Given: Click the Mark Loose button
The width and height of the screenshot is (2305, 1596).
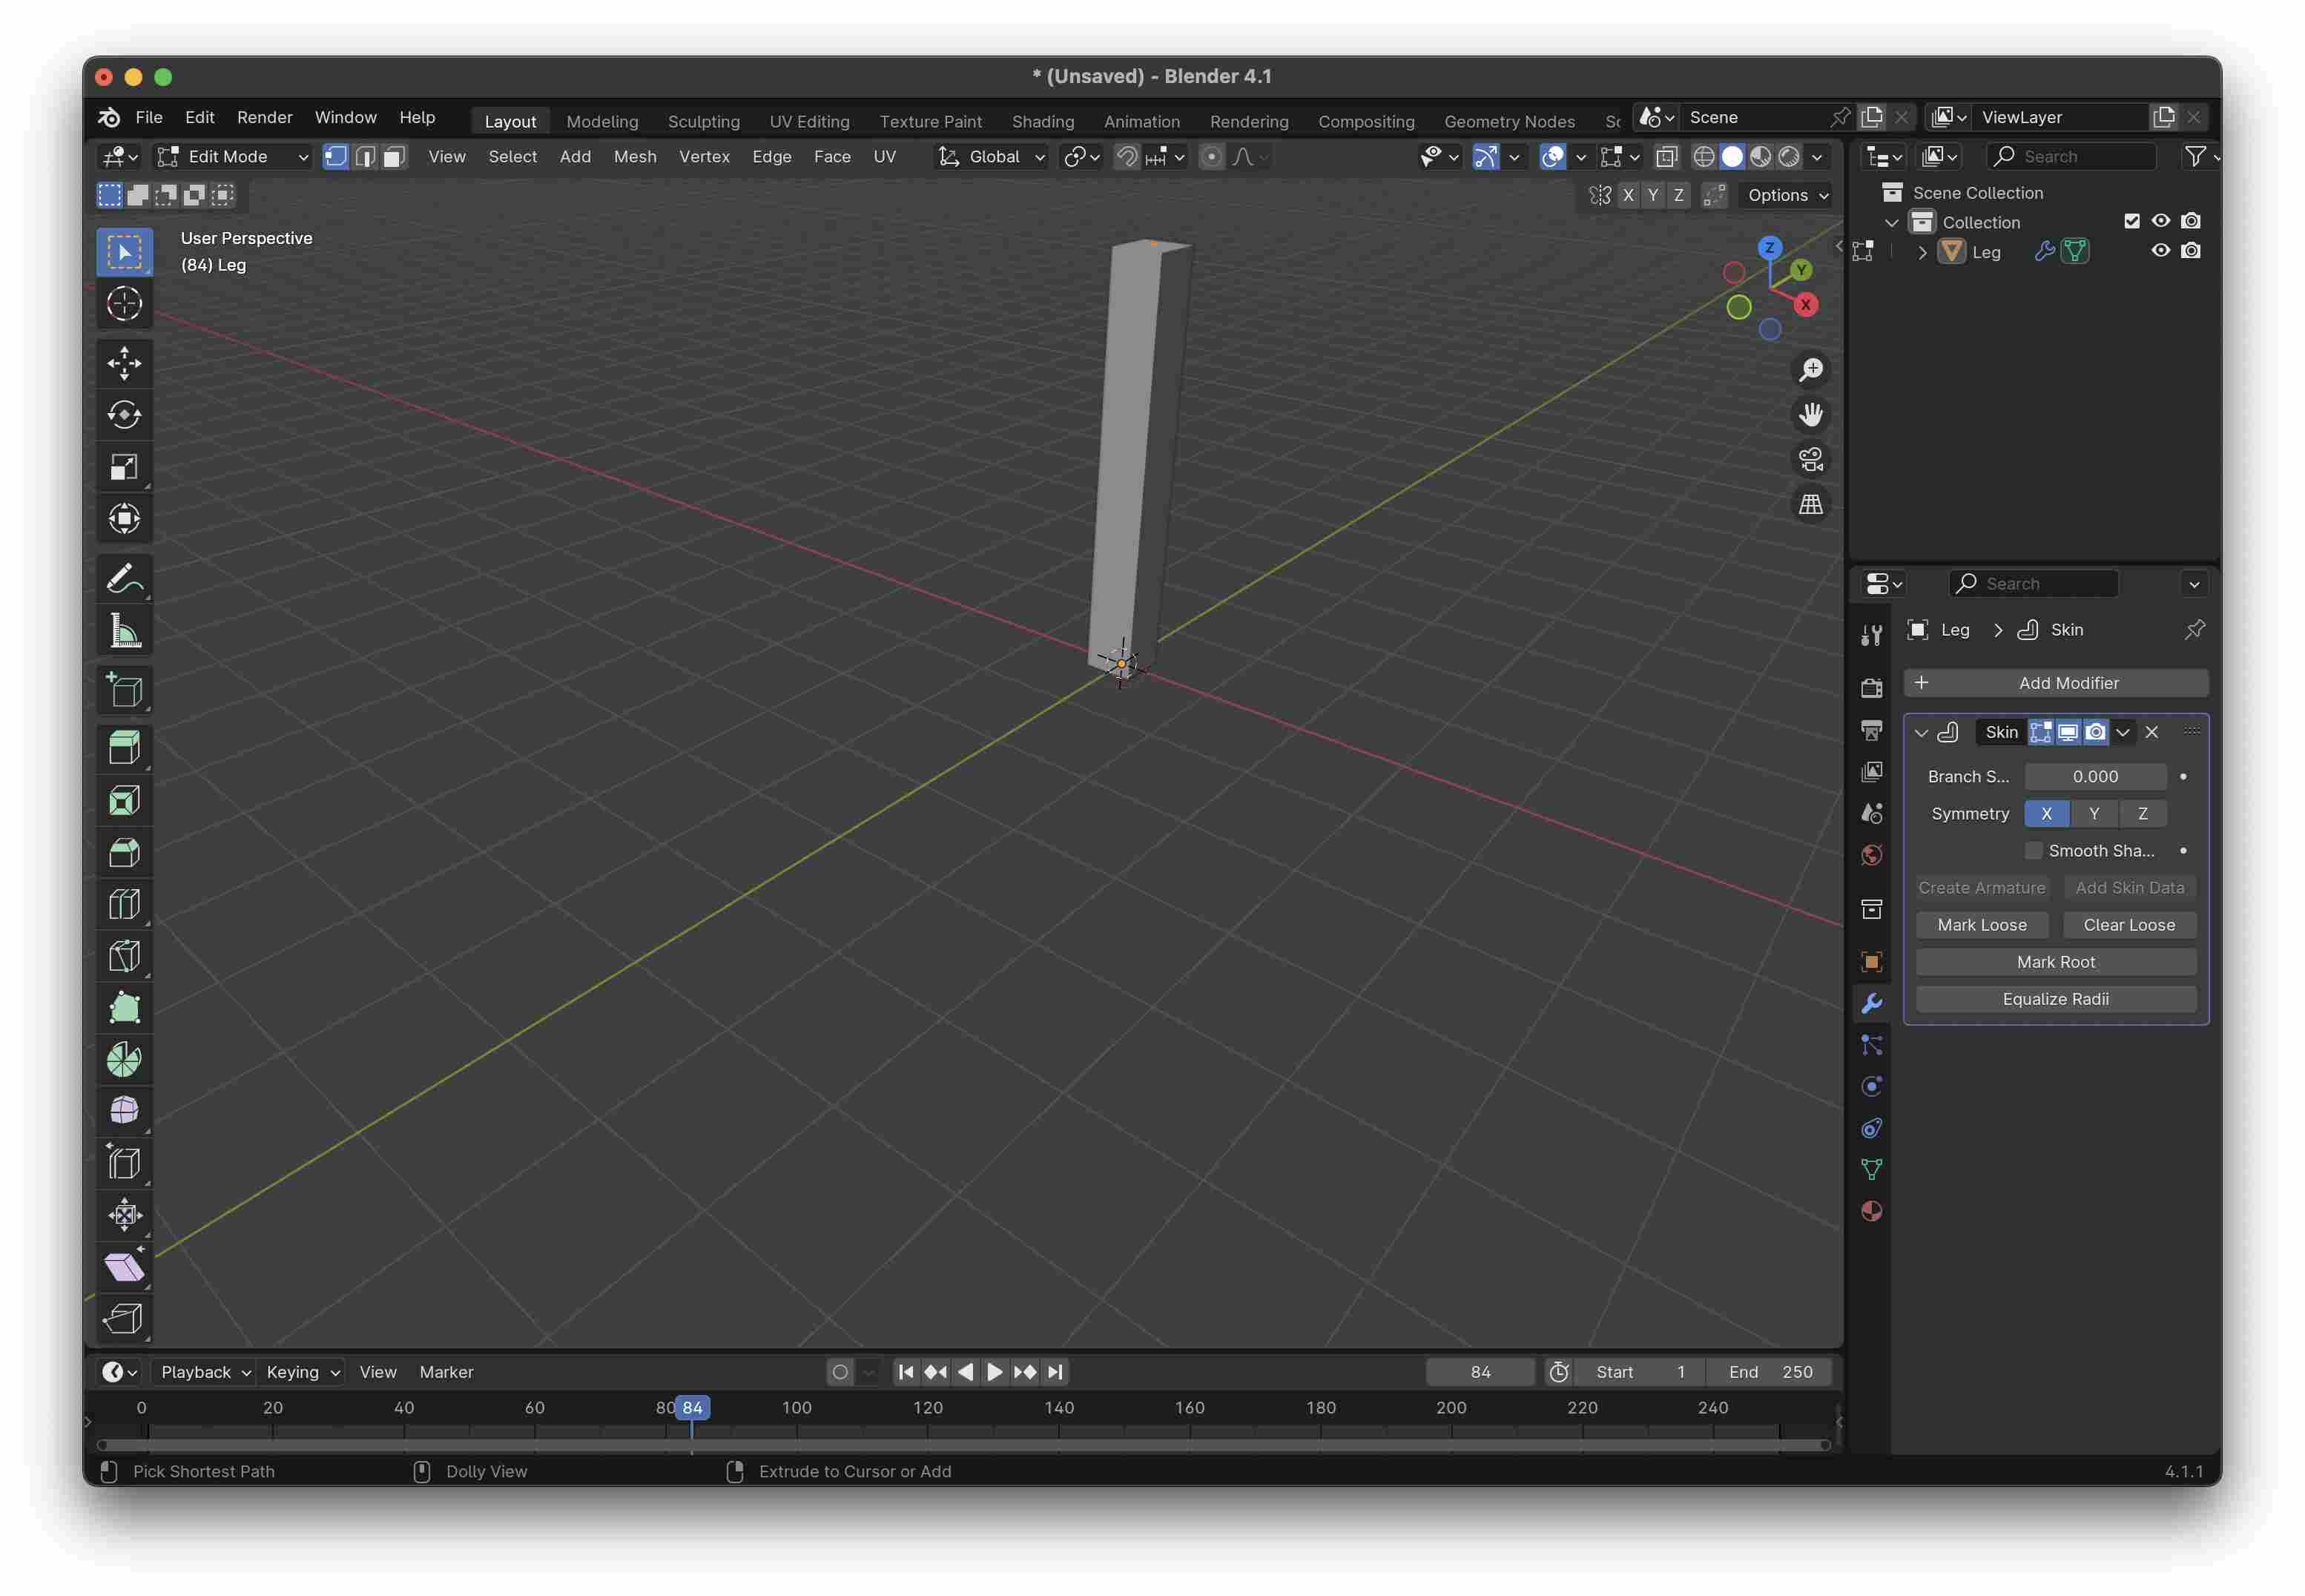Looking at the screenshot, I should point(1982,926).
